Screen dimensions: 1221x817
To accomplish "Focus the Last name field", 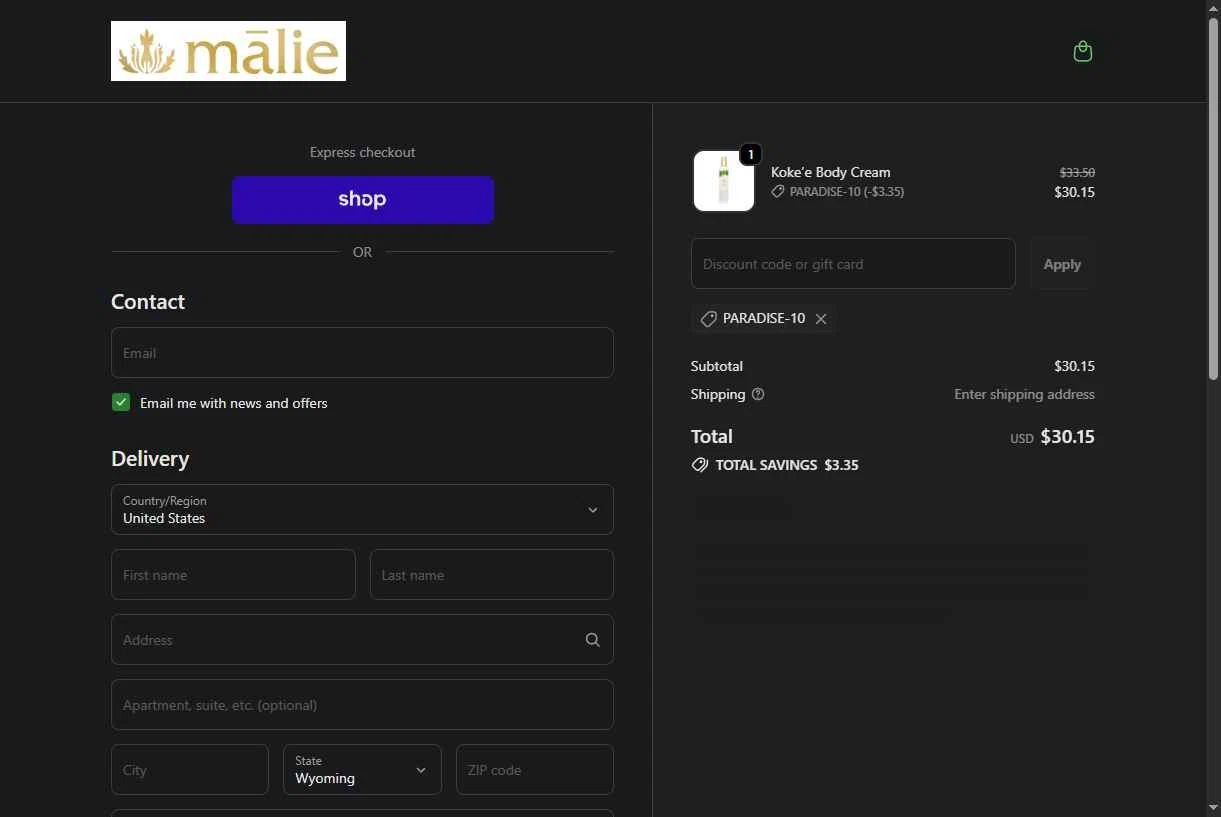I will pyautogui.click(x=492, y=575).
